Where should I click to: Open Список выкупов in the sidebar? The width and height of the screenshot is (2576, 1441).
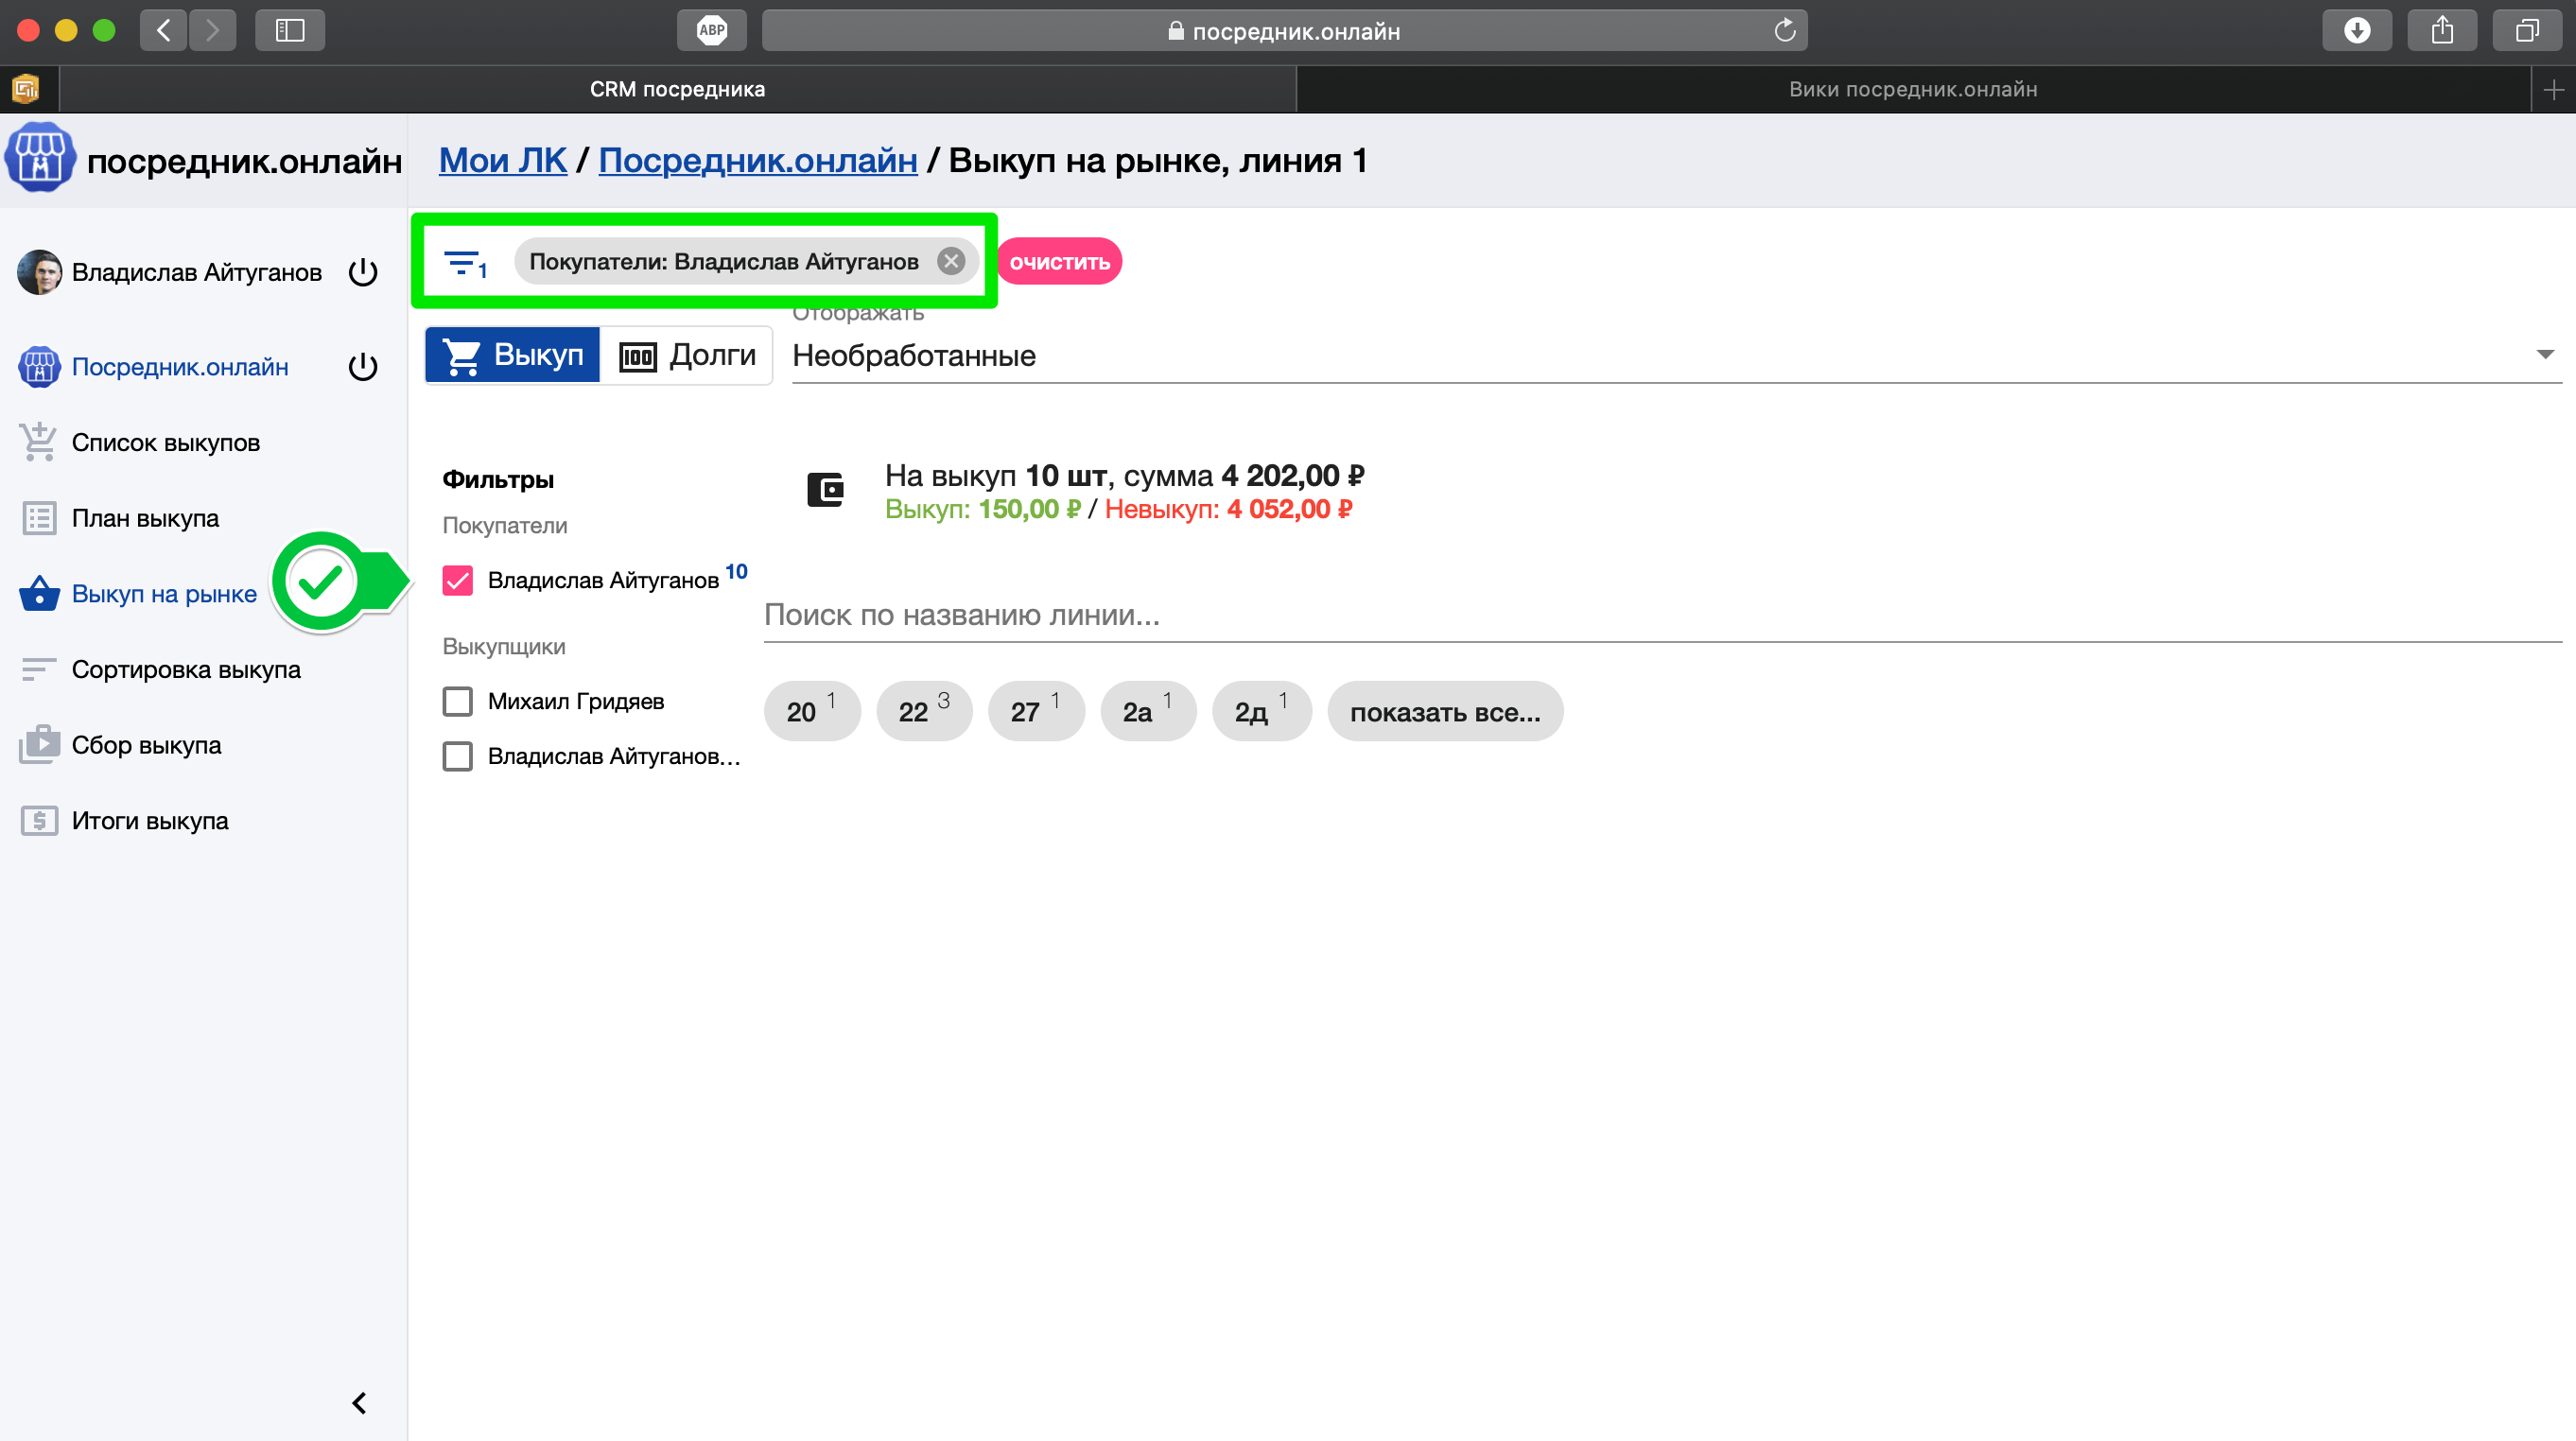tap(165, 443)
